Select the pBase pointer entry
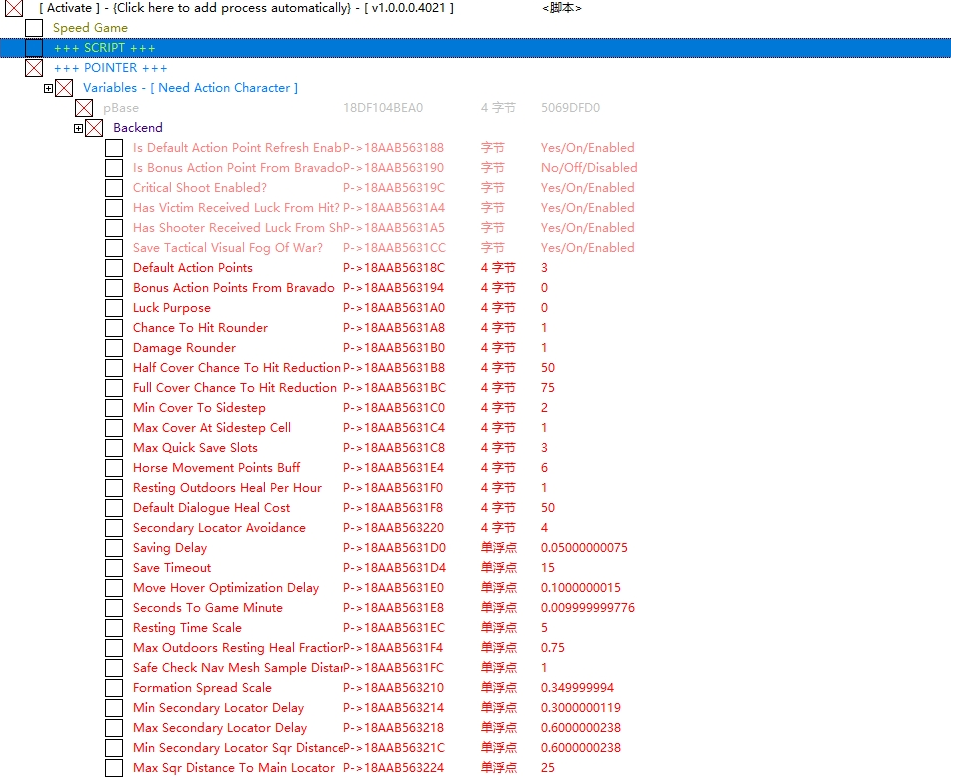This screenshot has width=974, height=779. click(x=121, y=108)
